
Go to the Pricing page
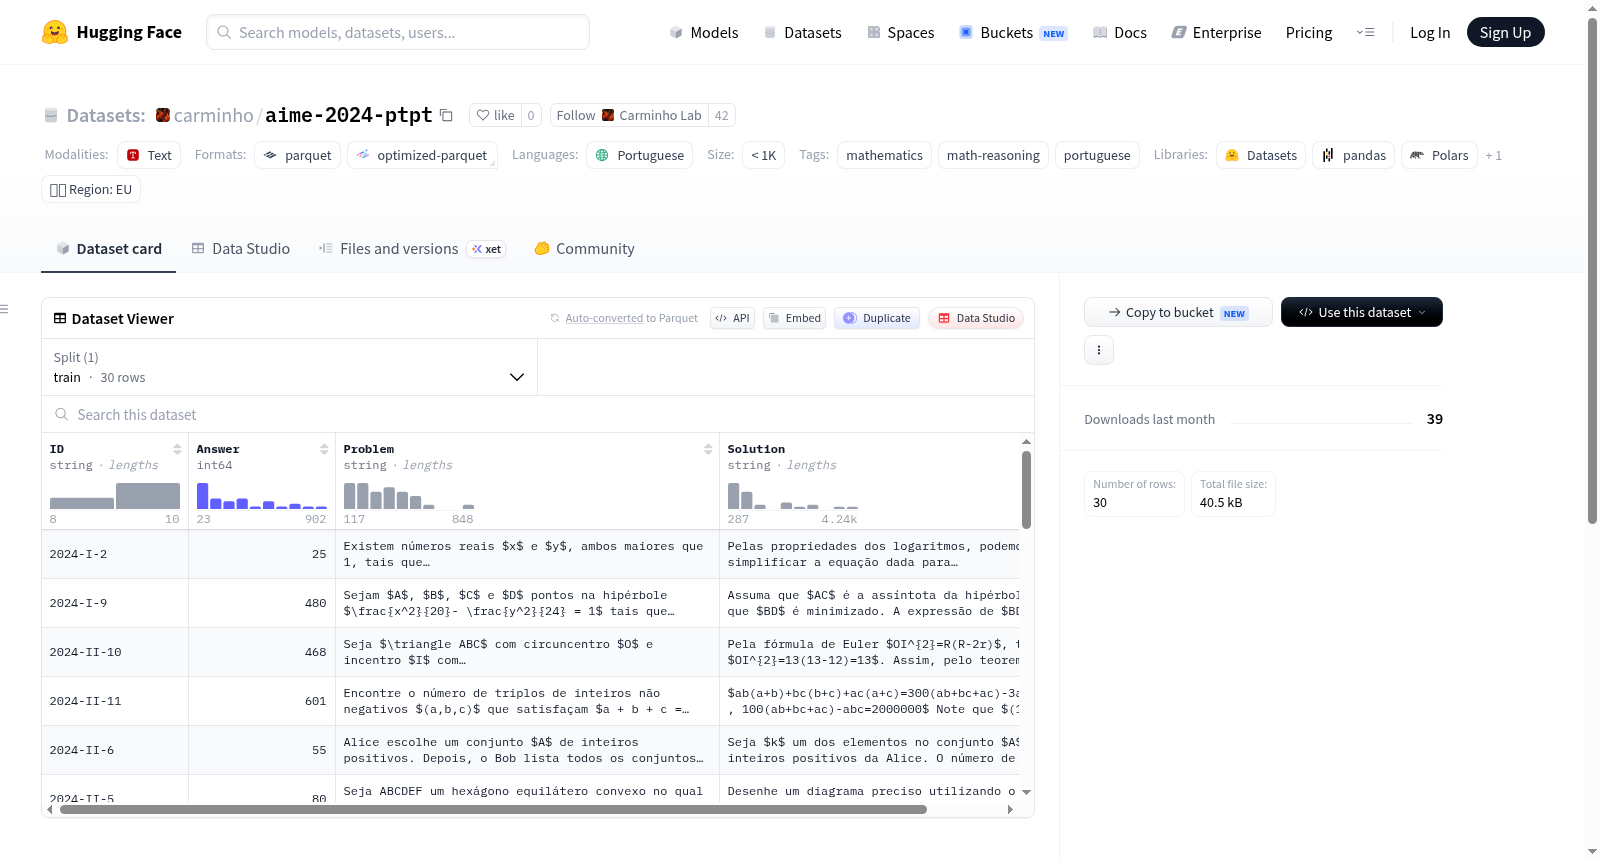[1309, 32]
